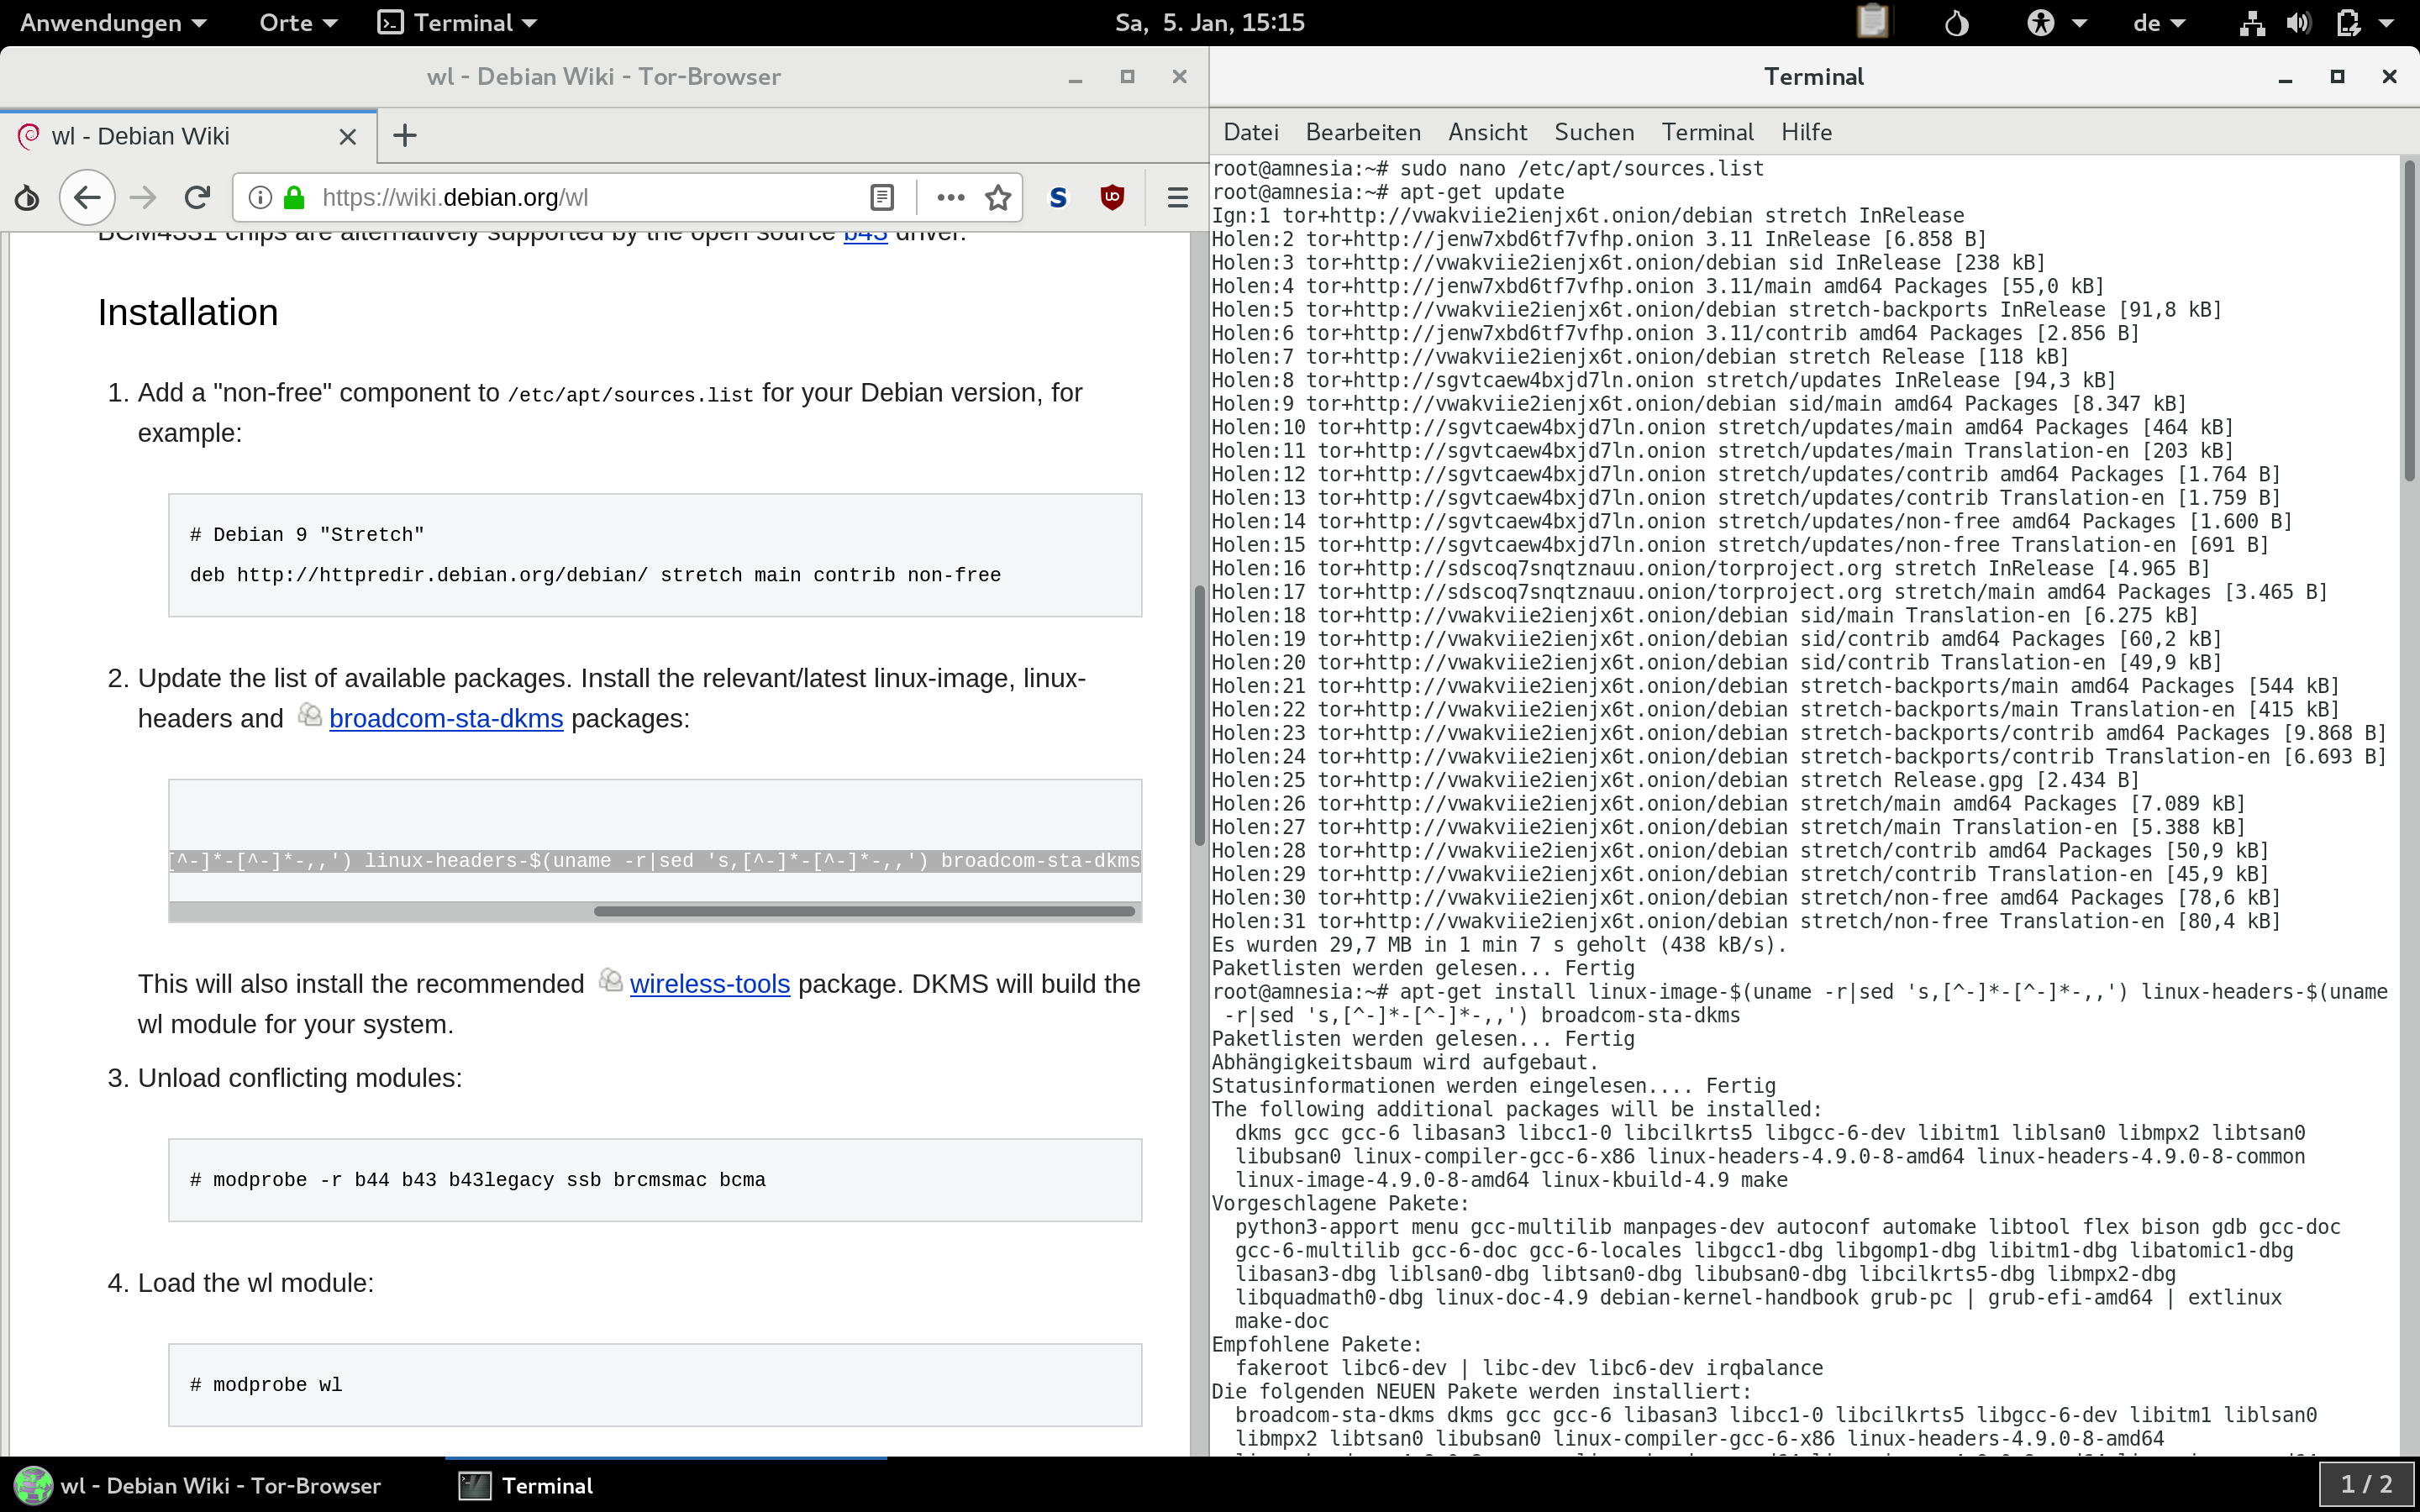Open the 'de' keyboard layout dropdown
This screenshot has height=1512, width=2420.
pos(2159,22)
